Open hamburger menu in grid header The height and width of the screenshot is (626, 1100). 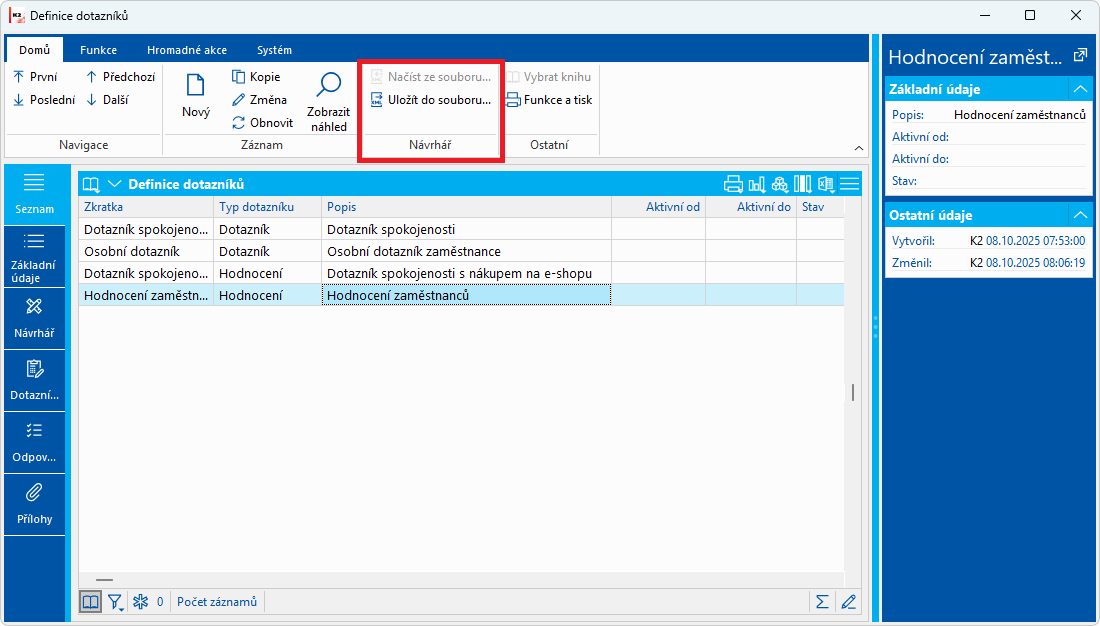pos(850,185)
